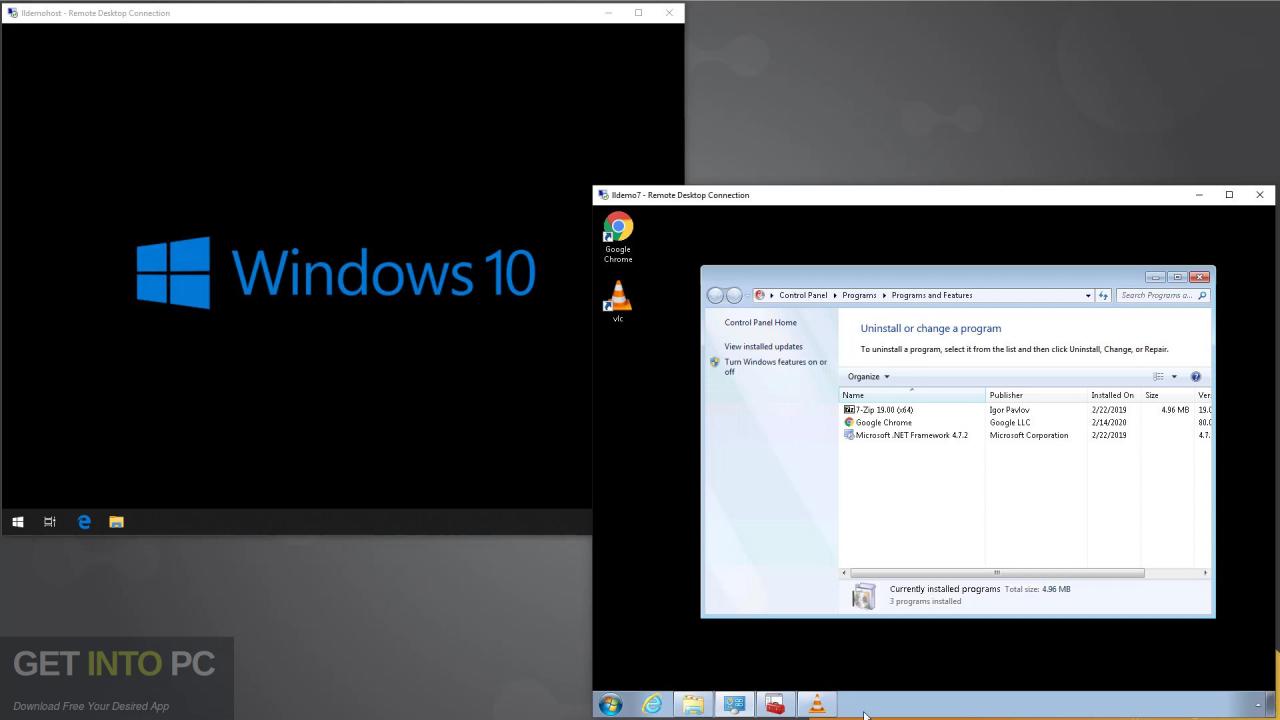Screen dimensions: 1280x720
Task: Open the help question mark icon
Action: pos(1195,377)
